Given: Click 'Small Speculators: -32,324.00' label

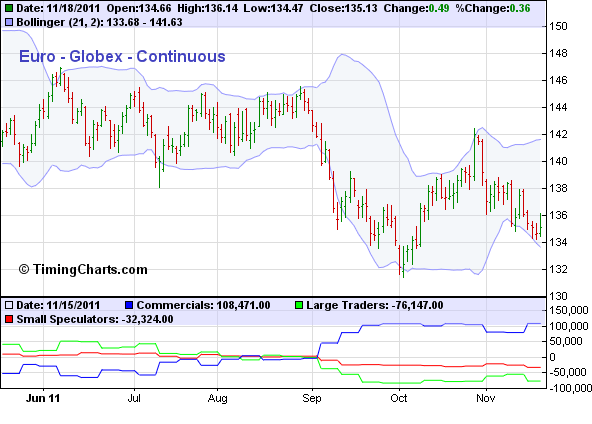Looking at the screenshot, I should coord(95,320).
